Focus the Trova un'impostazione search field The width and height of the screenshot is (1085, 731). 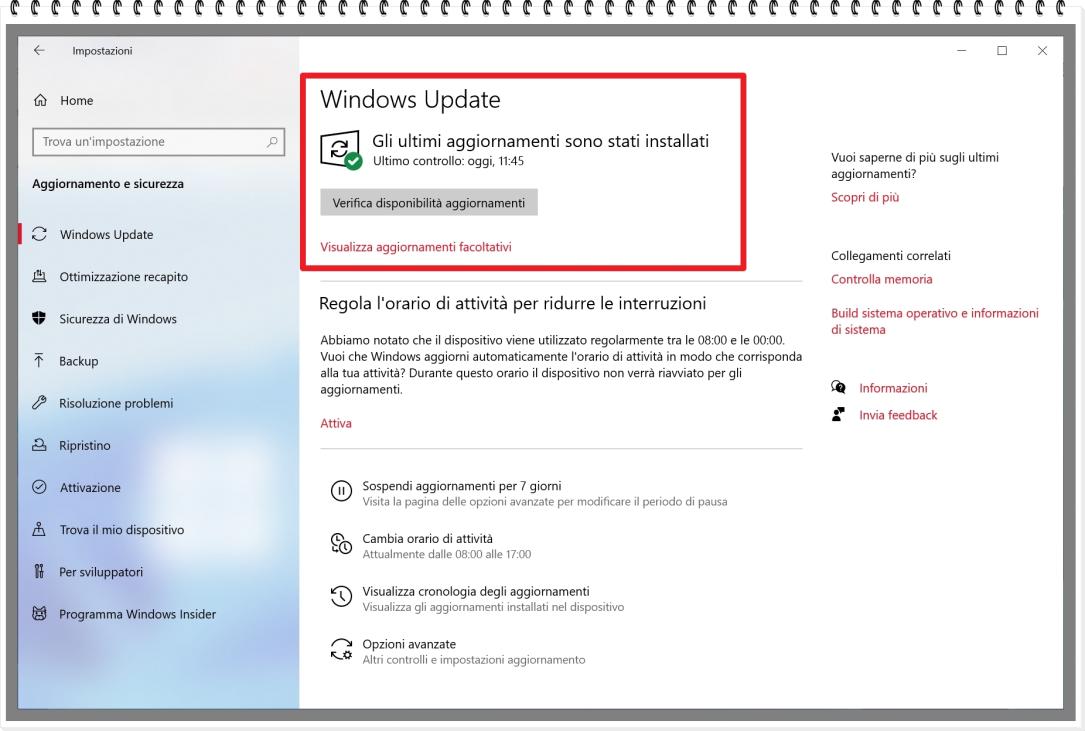coord(150,142)
